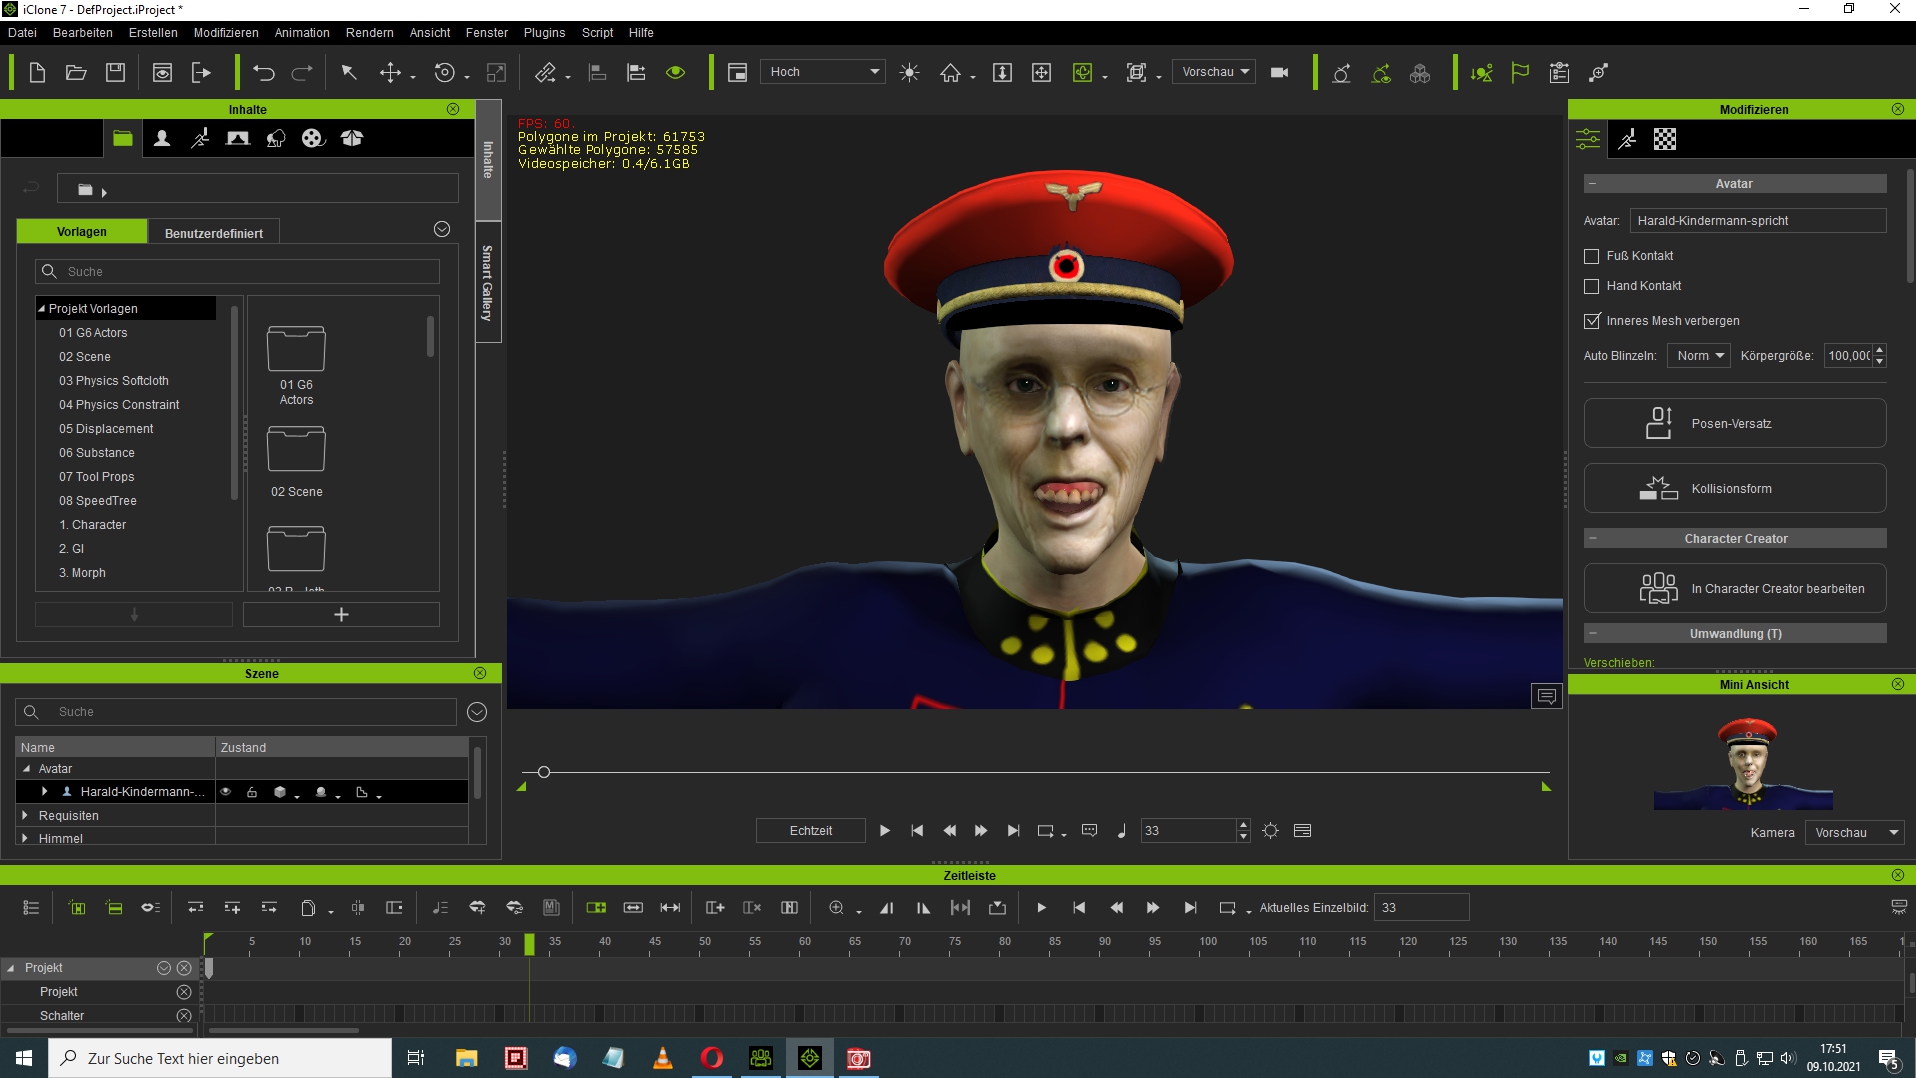1916x1078 pixels.
Task: Click the Redo arrow icon
Action: click(302, 72)
